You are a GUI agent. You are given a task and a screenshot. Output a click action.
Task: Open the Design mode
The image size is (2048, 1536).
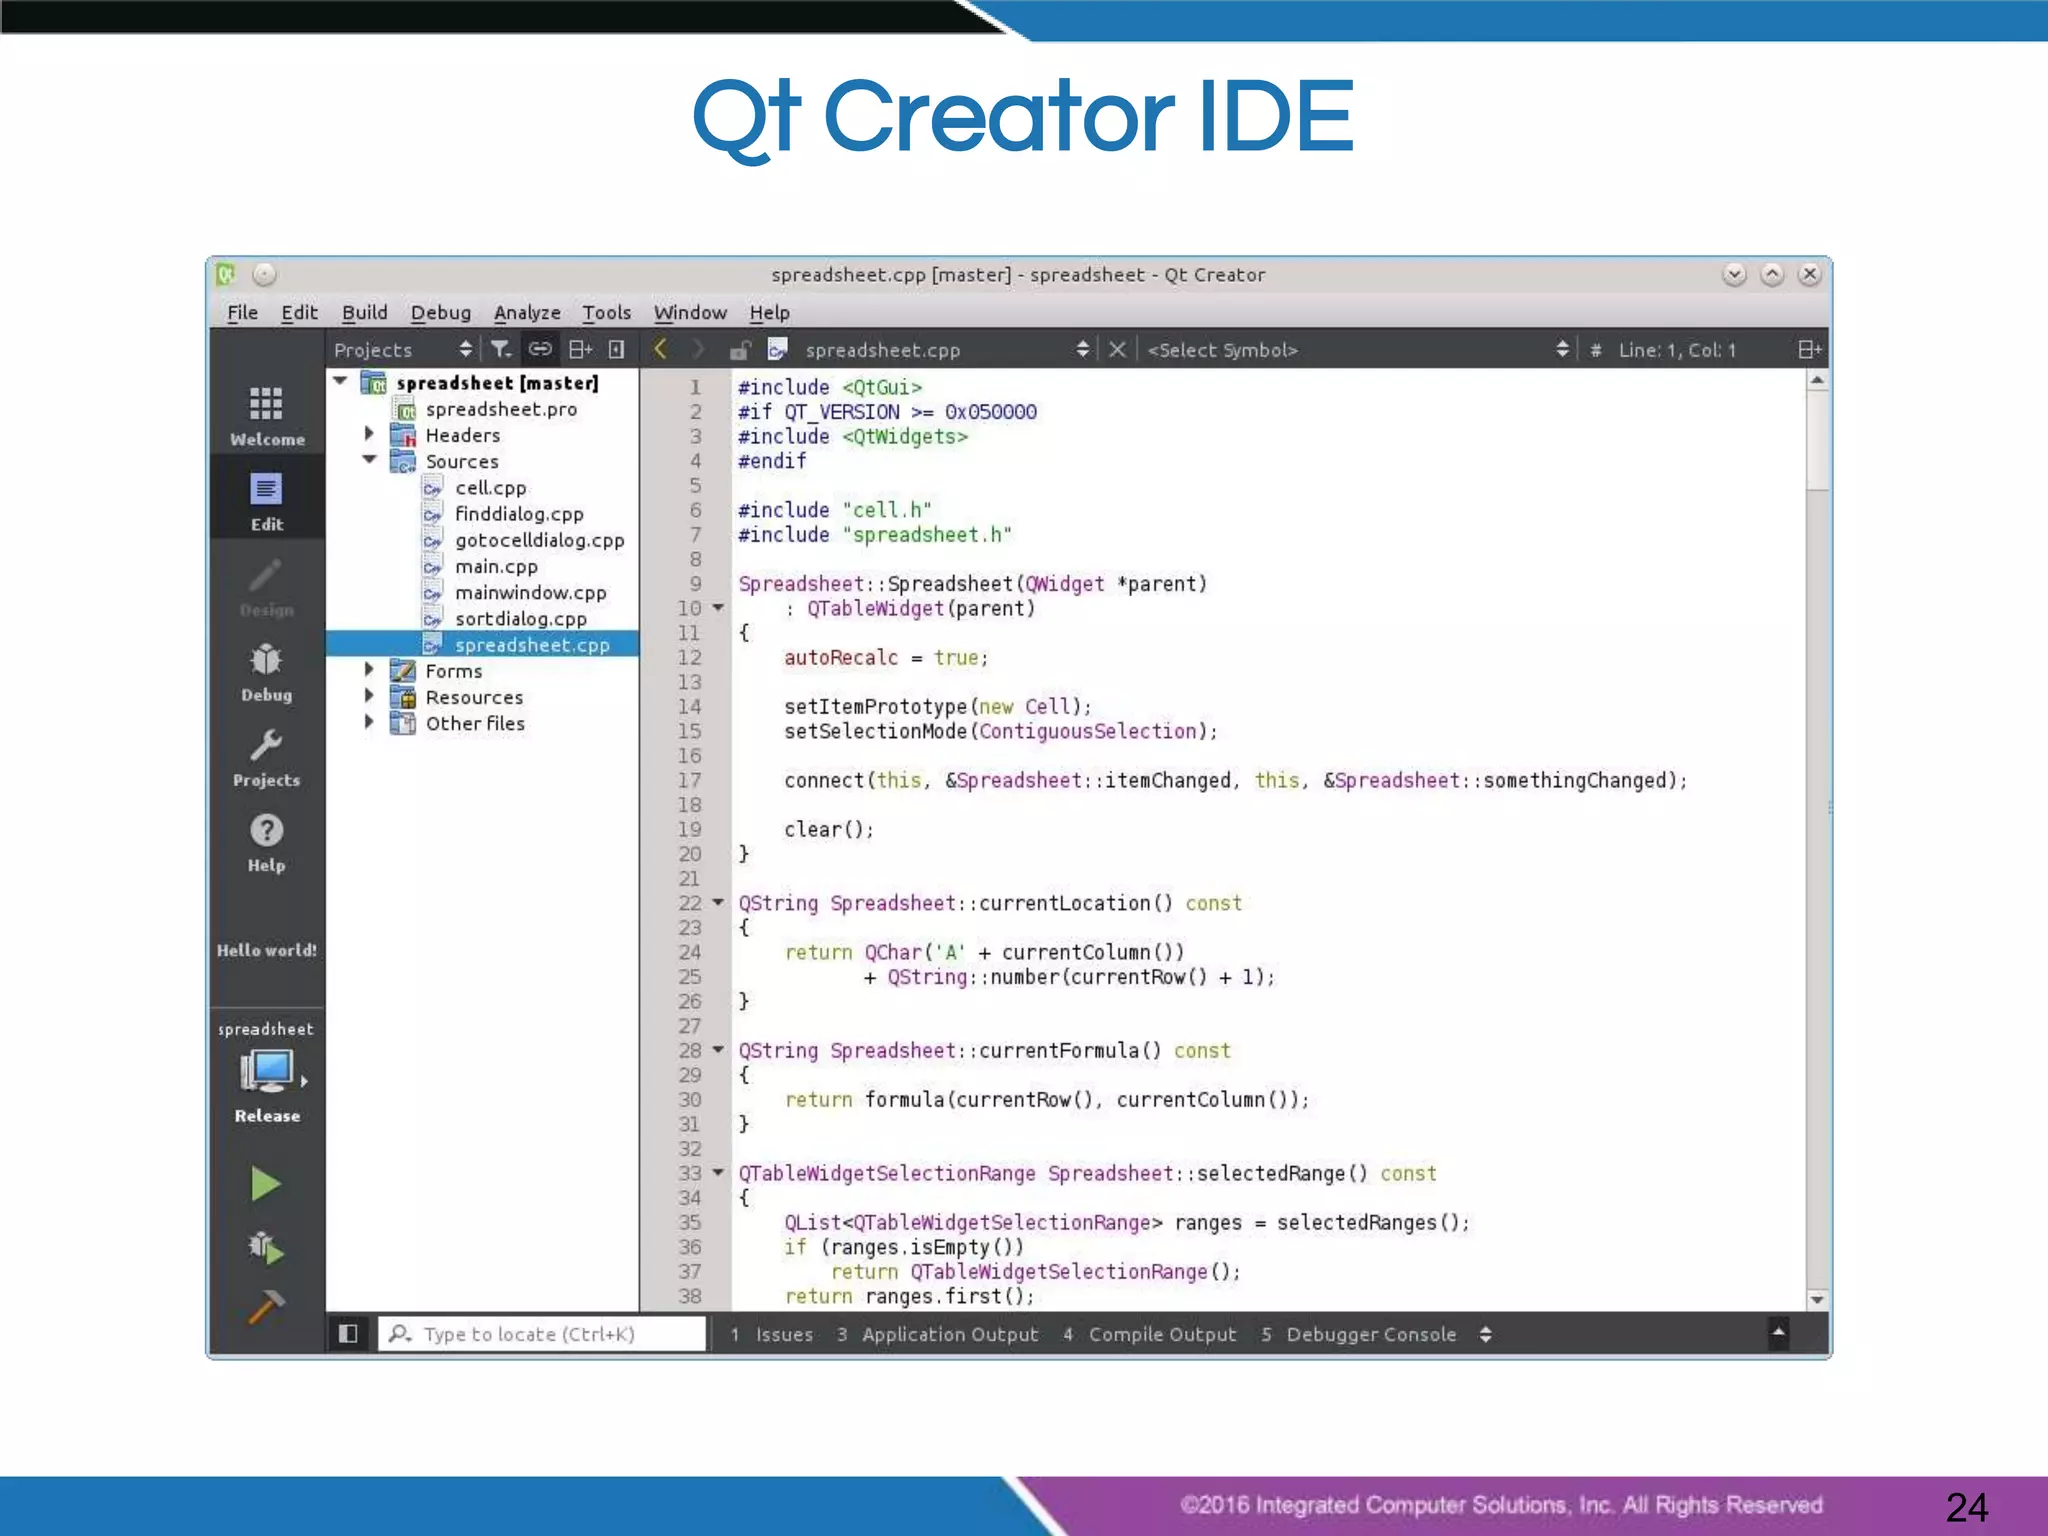pos(266,587)
